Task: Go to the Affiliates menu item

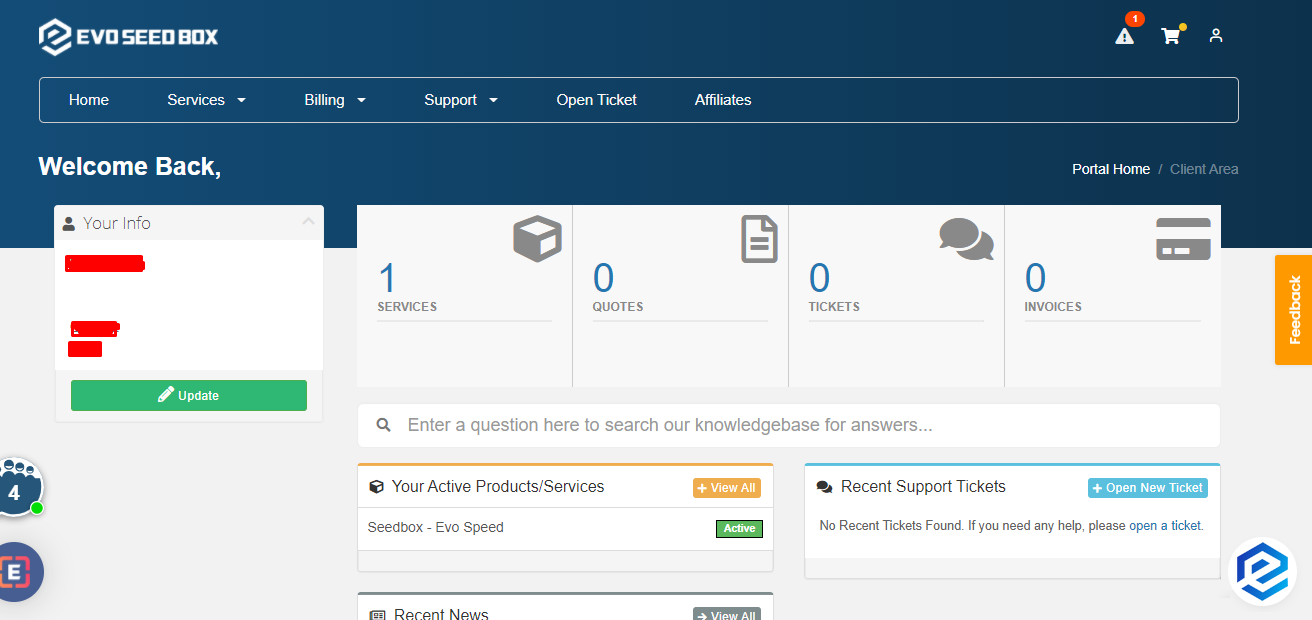Action: 723,100
